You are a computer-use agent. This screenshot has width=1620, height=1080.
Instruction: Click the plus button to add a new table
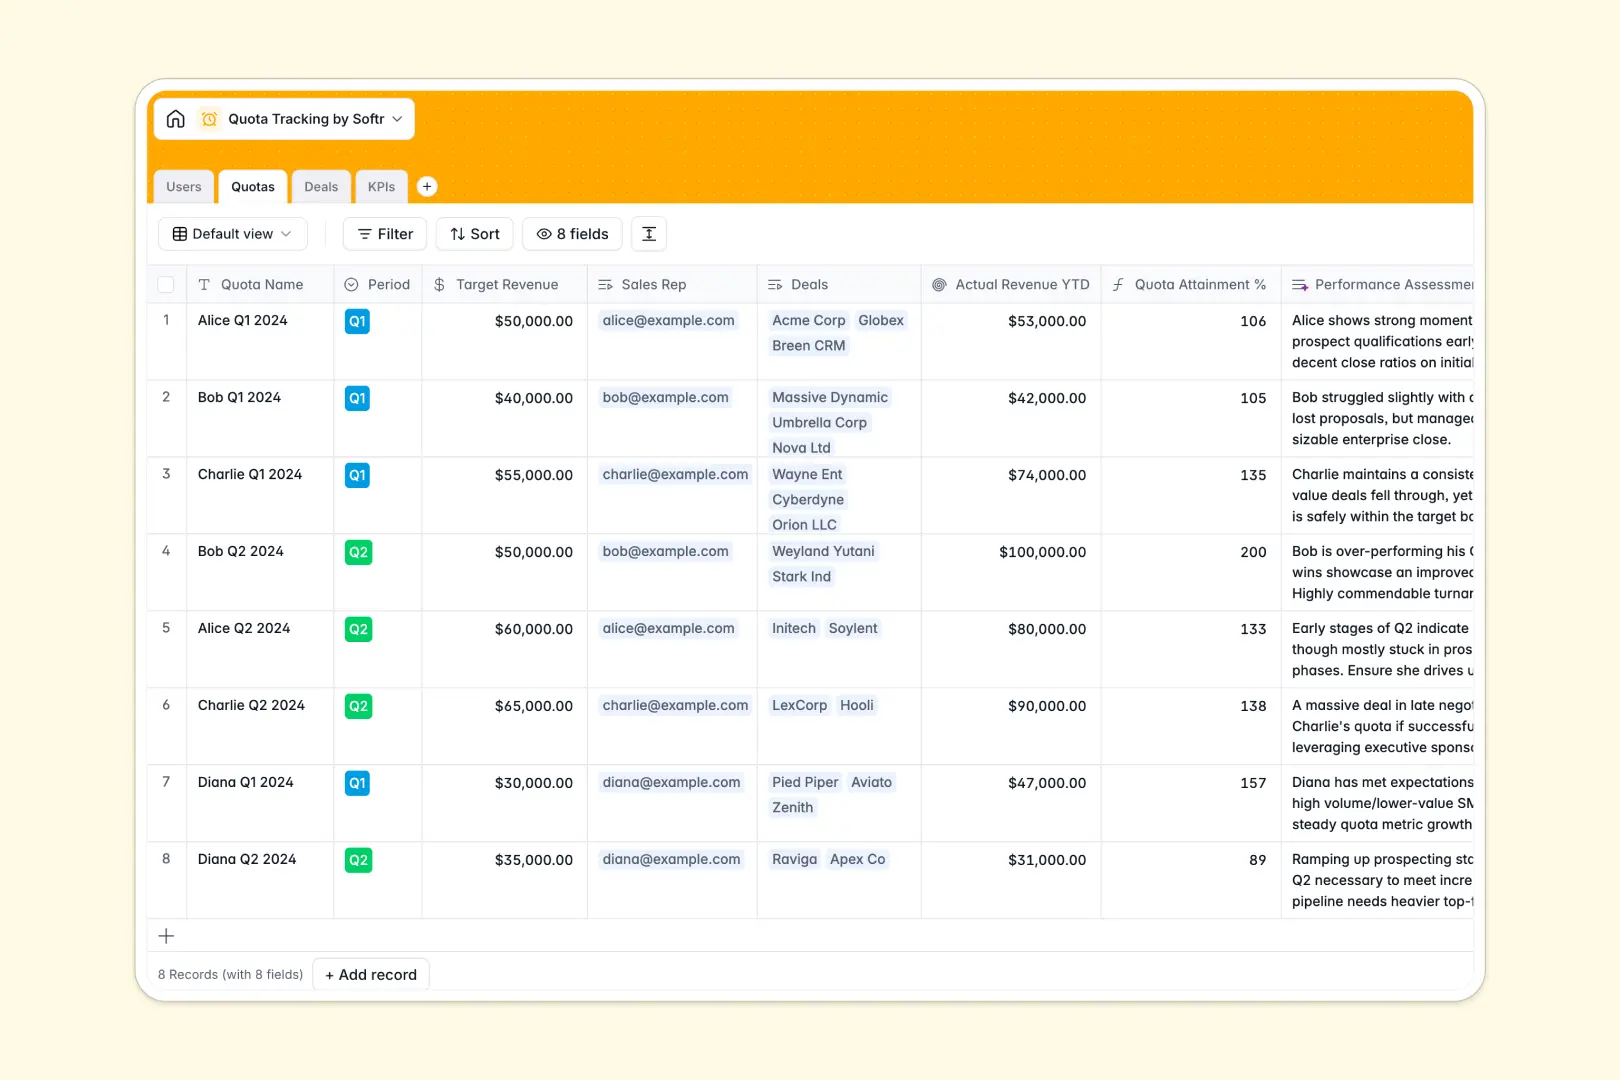(x=427, y=186)
